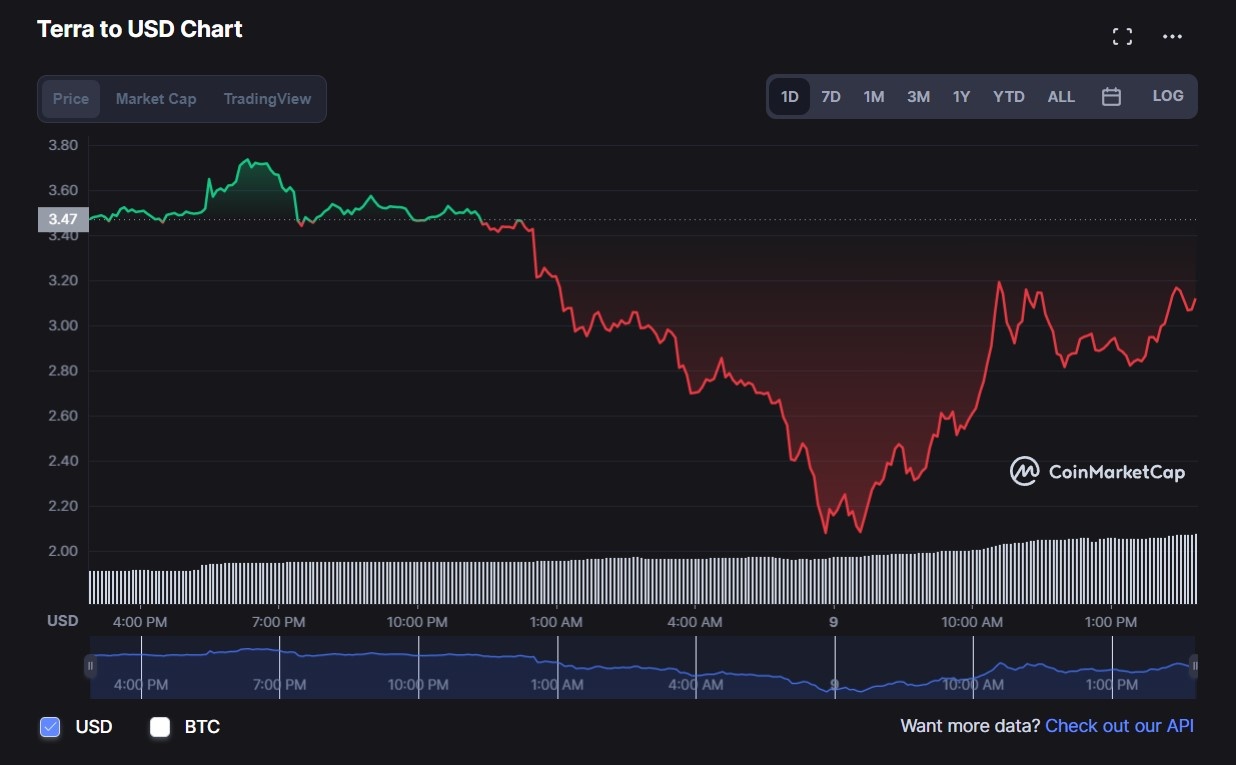Screen dimensions: 1236x765
Task: Open the Check out our API link
Action: click(1119, 726)
